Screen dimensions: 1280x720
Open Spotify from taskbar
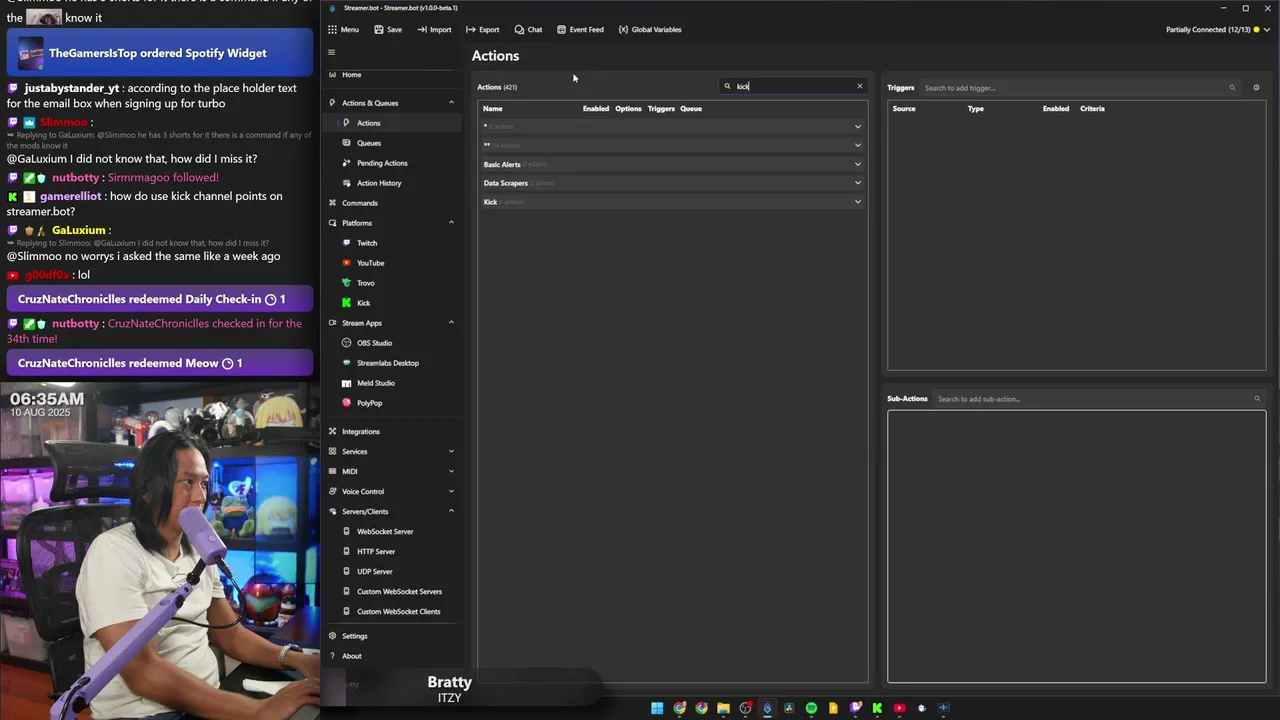click(x=811, y=708)
